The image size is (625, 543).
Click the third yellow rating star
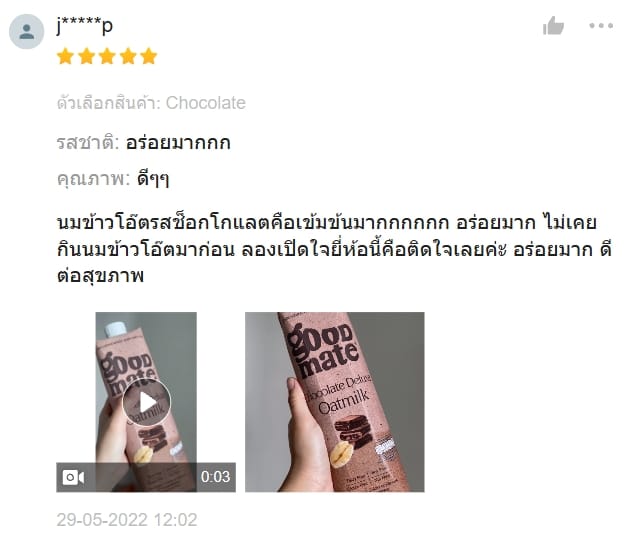coord(107,56)
